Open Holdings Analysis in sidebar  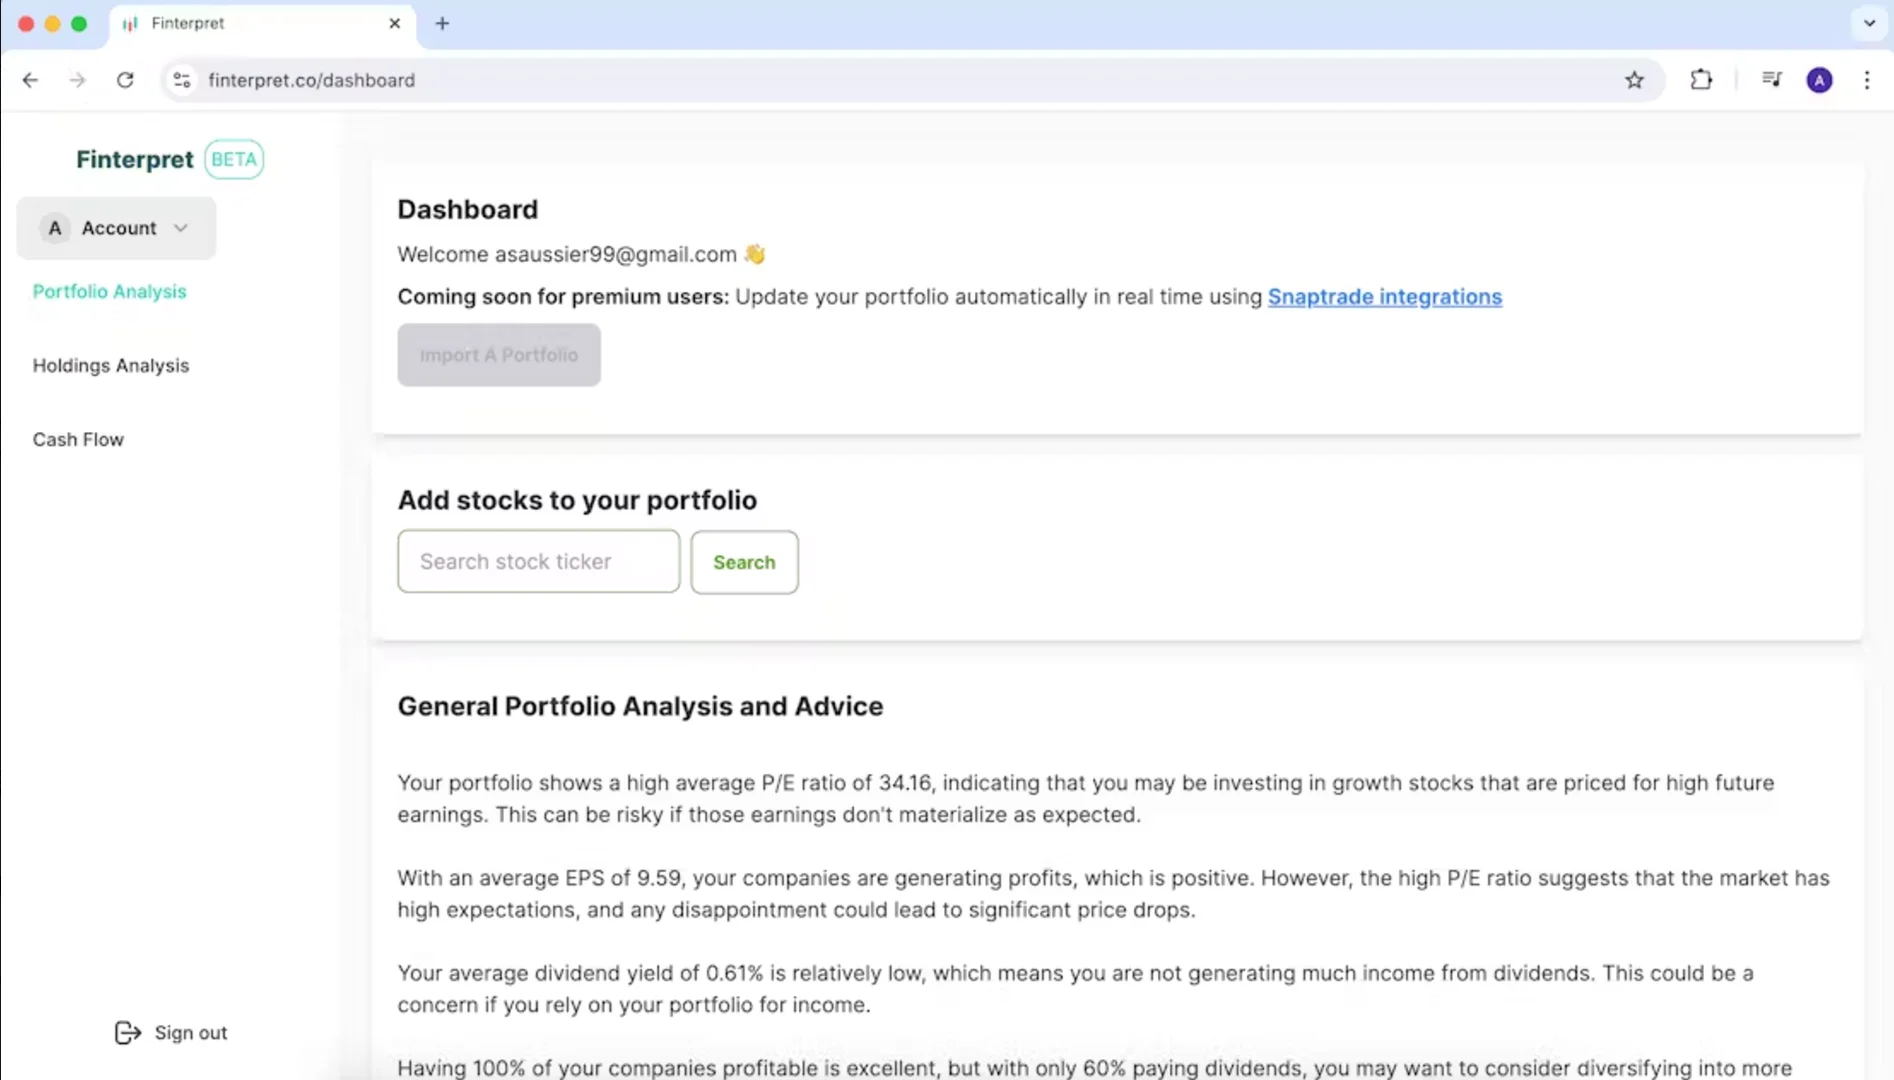[111, 365]
